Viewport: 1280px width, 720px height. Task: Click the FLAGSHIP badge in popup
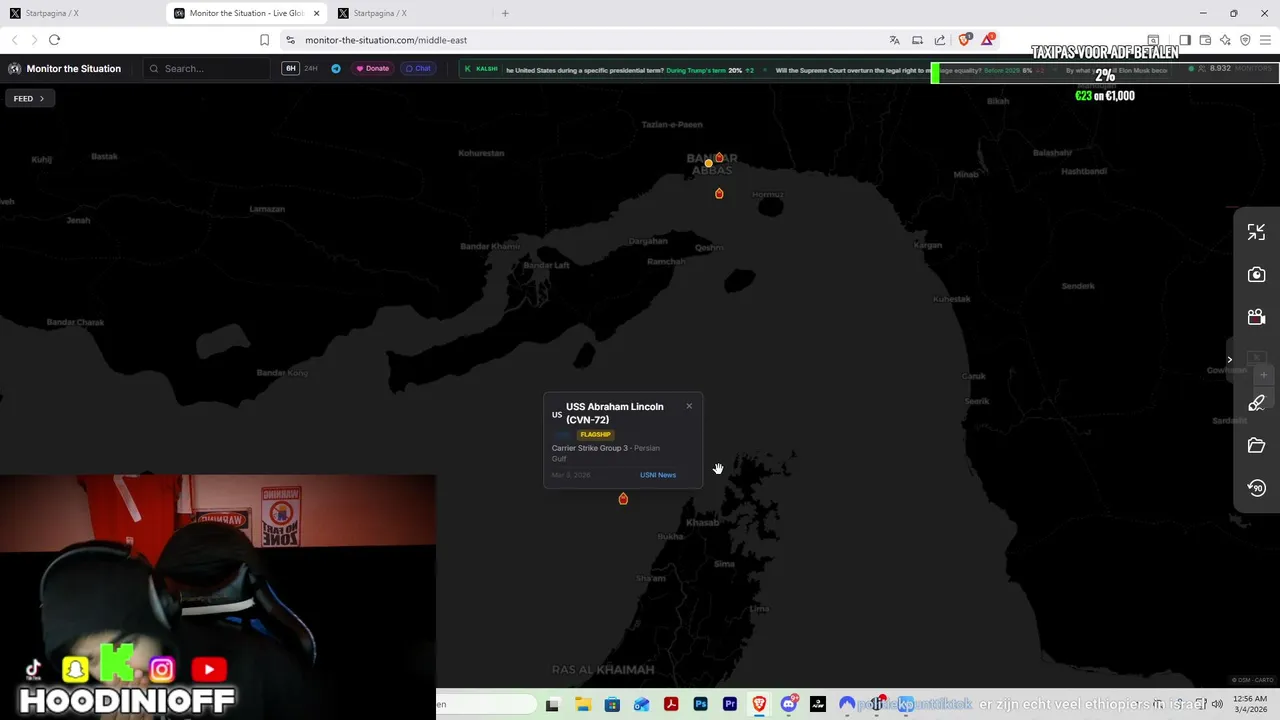point(595,435)
